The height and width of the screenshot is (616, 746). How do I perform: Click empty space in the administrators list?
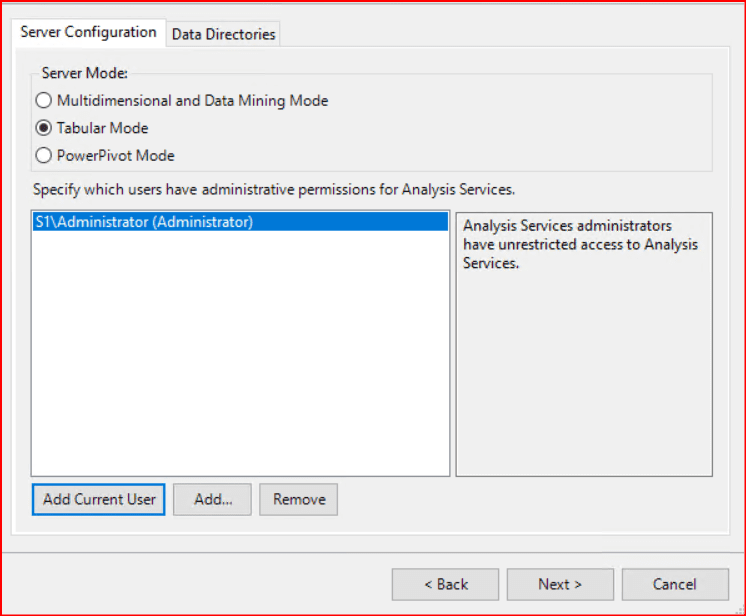pos(240,370)
